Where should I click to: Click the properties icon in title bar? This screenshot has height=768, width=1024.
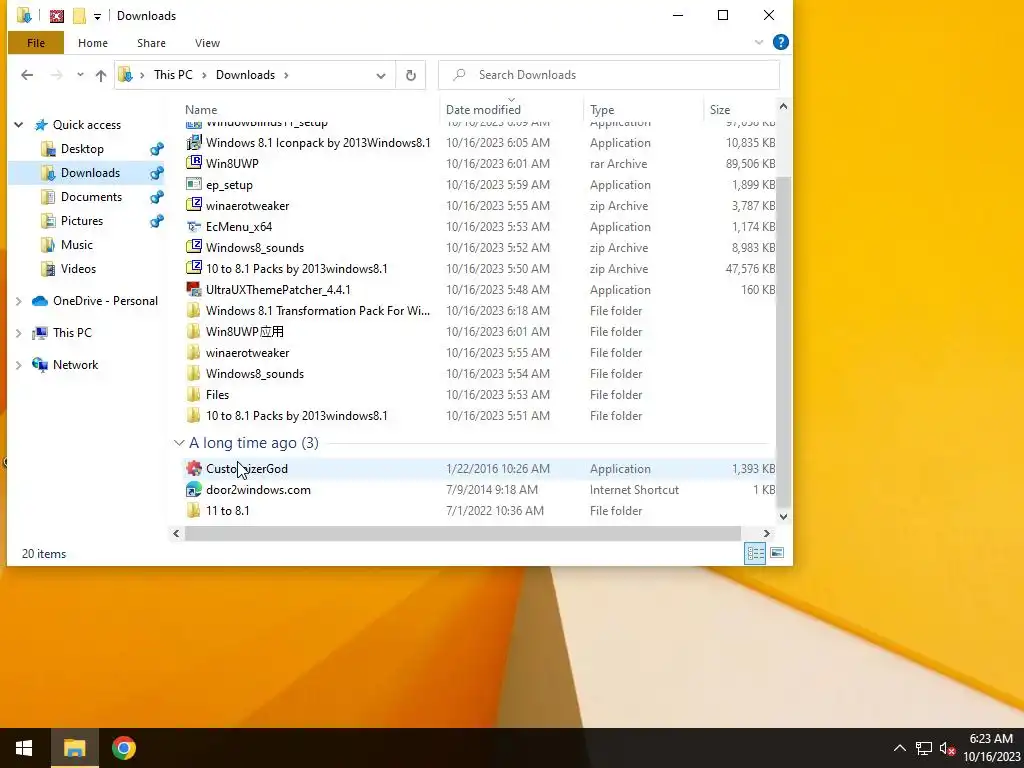(x=57, y=16)
